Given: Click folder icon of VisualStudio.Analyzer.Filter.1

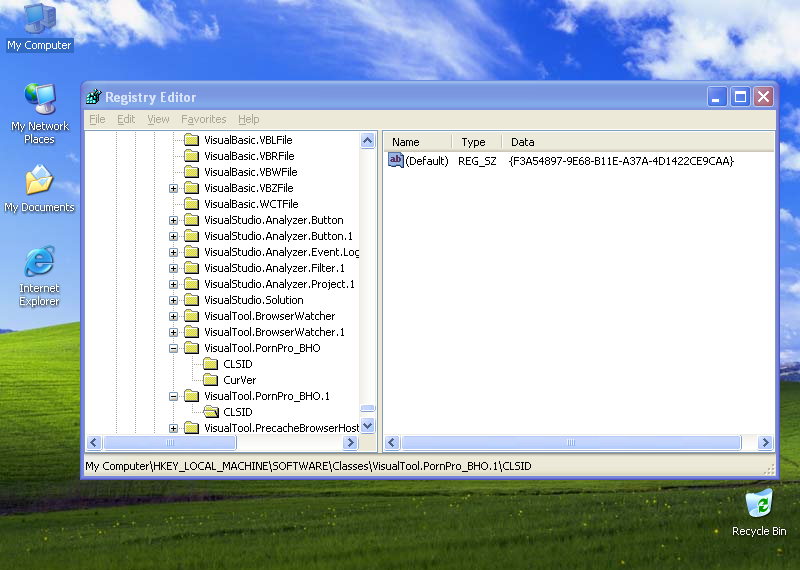Looking at the screenshot, I should coord(191,268).
